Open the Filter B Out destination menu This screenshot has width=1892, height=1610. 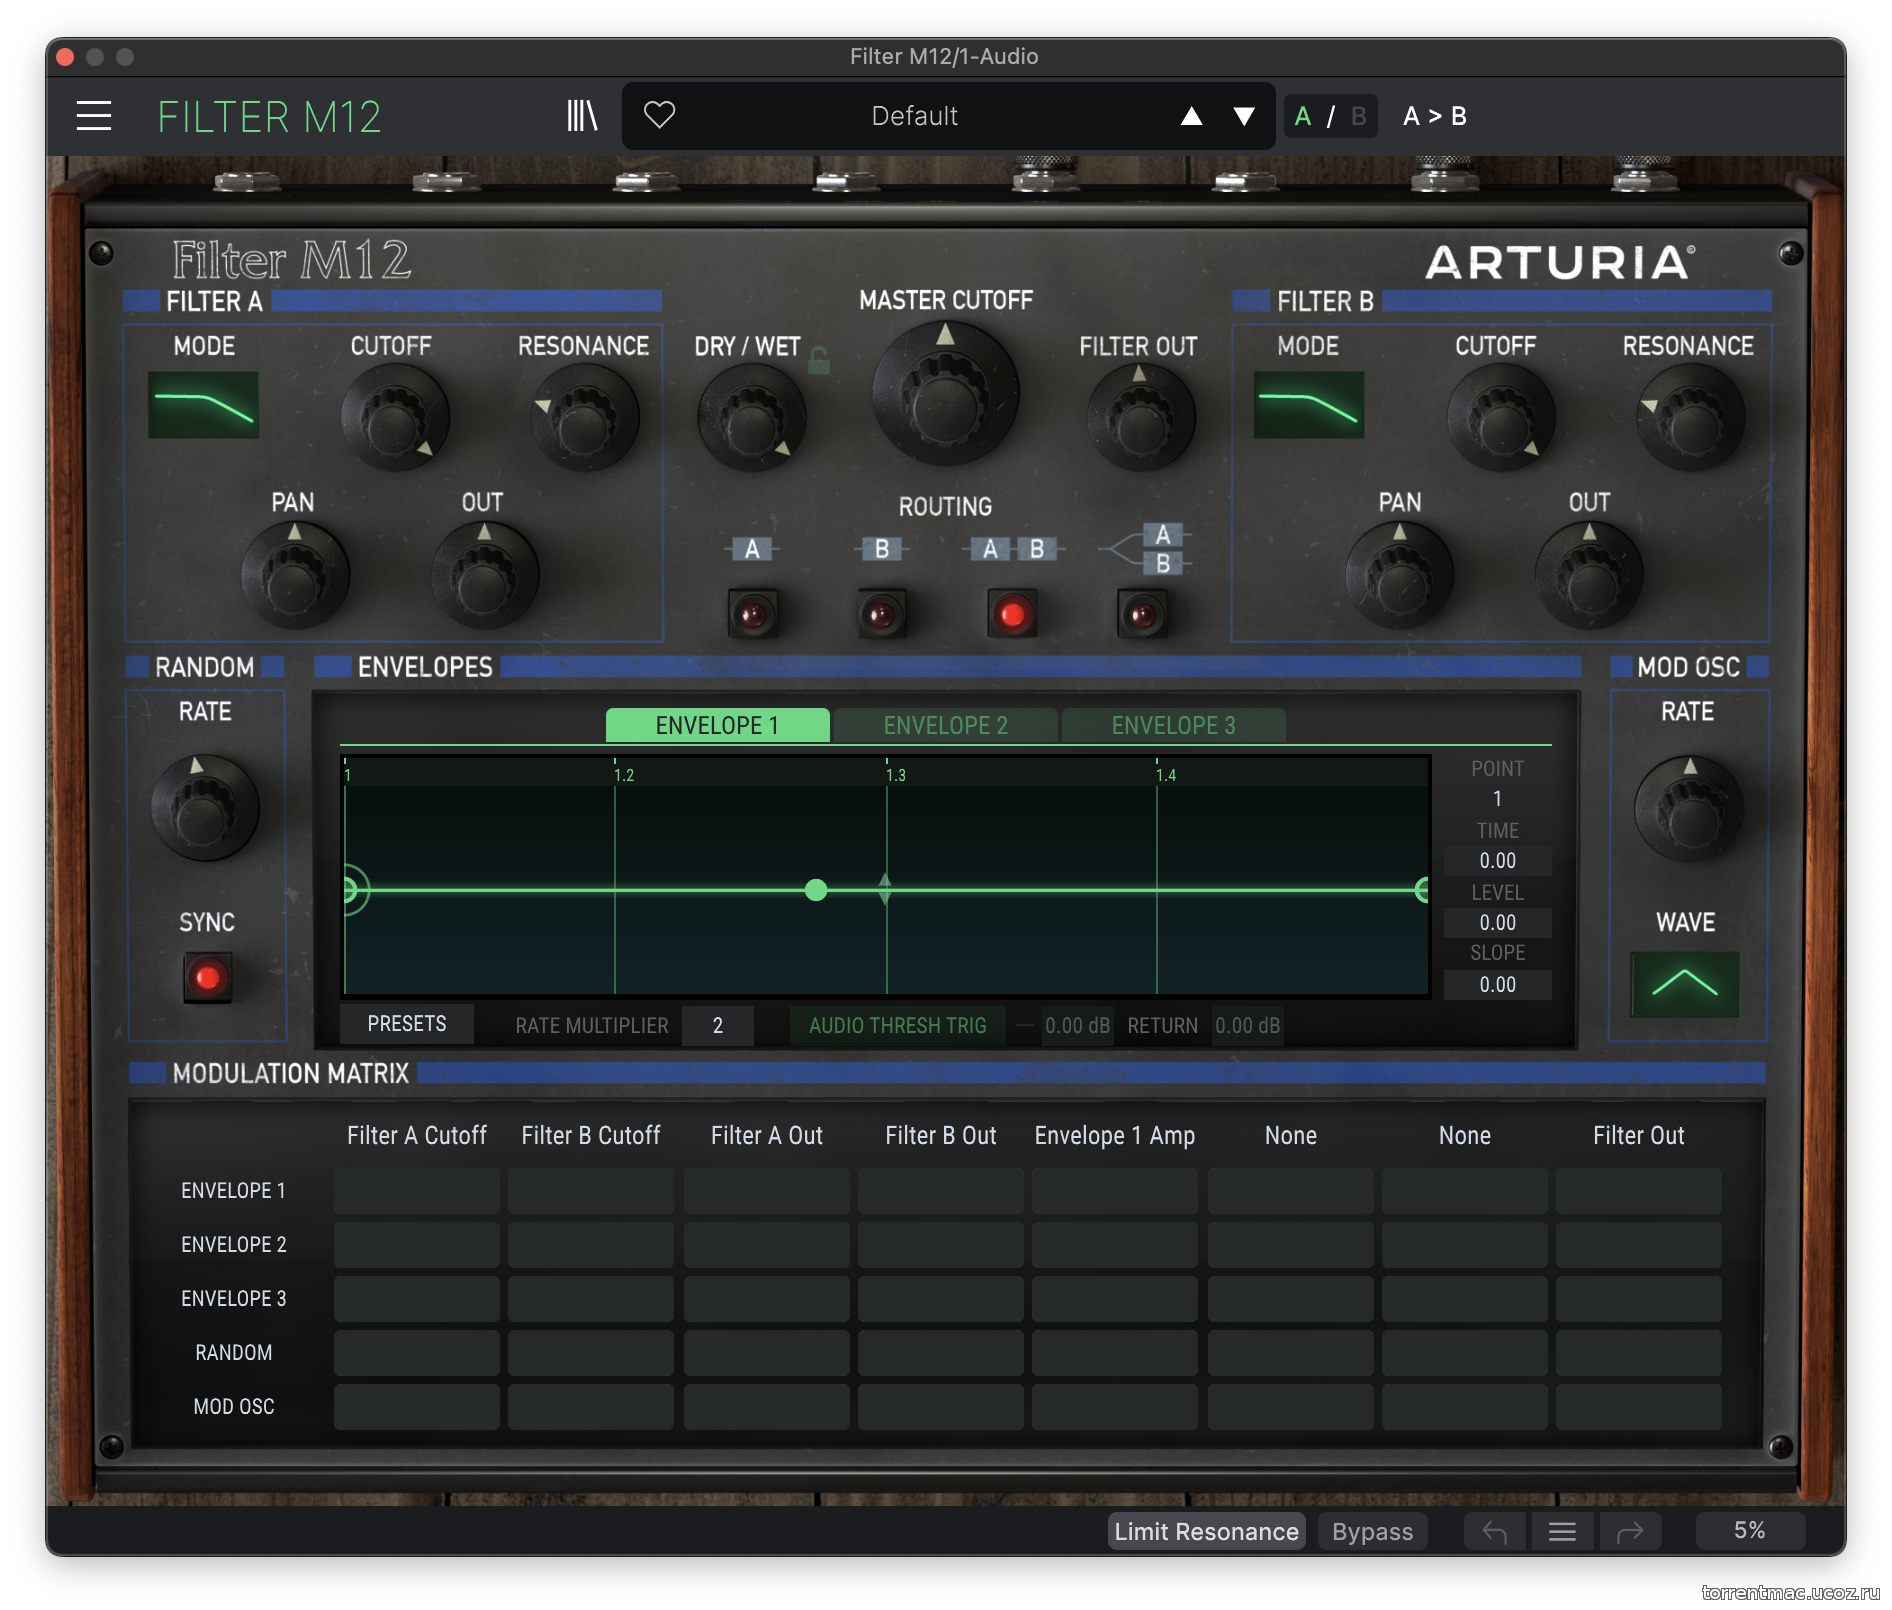point(941,1135)
